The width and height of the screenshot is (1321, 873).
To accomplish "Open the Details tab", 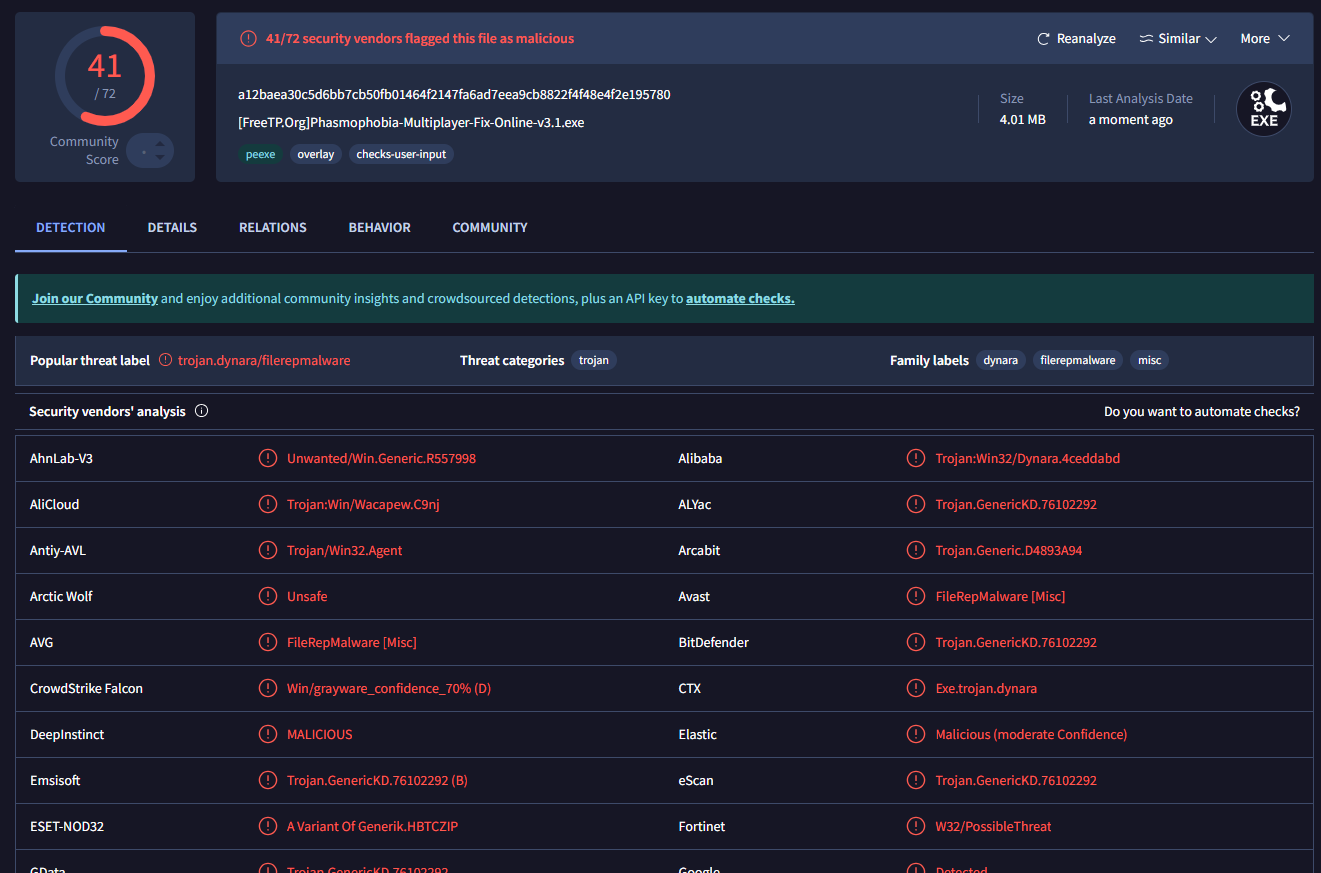I will (172, 228).
